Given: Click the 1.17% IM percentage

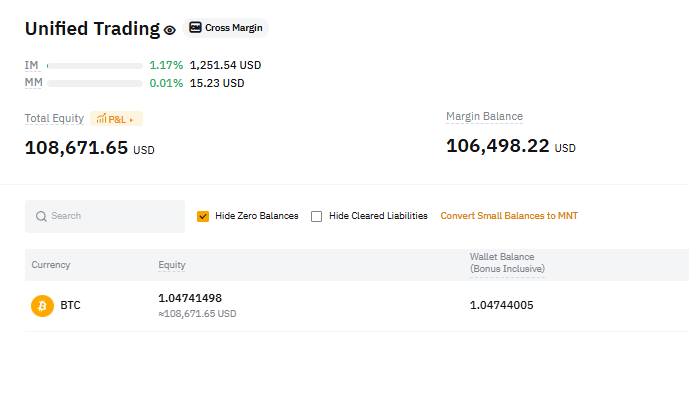Looking at the screenshot, I should click(166, 65).
